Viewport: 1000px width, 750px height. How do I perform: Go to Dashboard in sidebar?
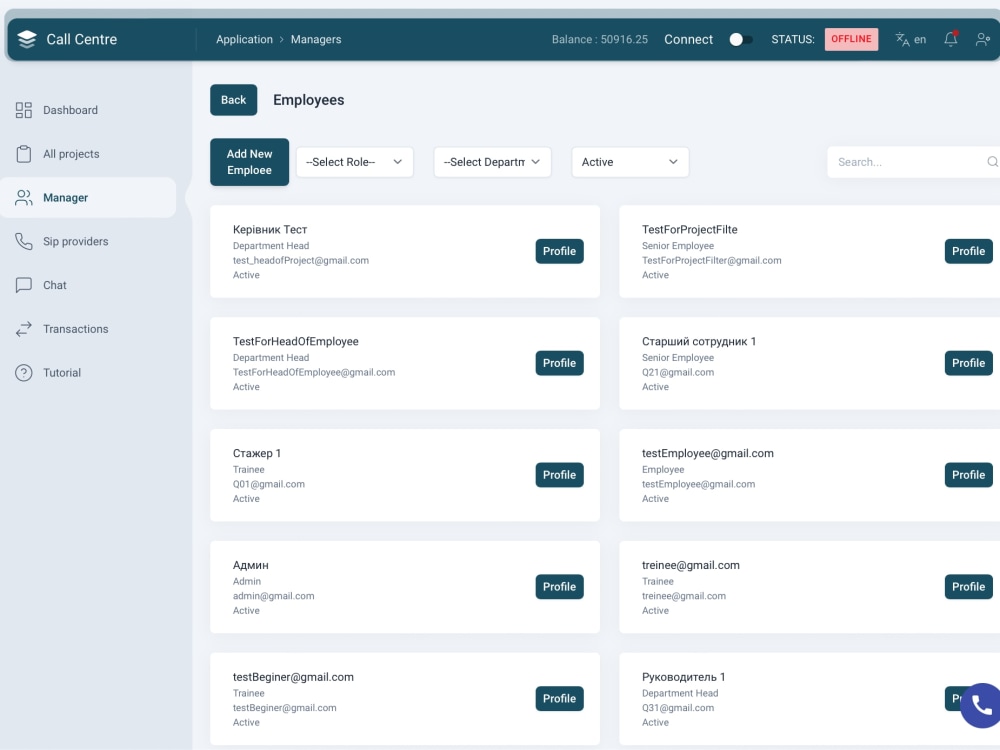pyautogui.click(x=70, y=110)
